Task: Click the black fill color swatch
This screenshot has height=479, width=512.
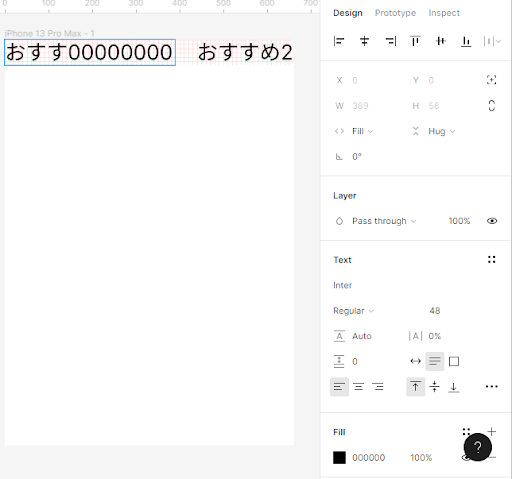Action: coord(339,458)
